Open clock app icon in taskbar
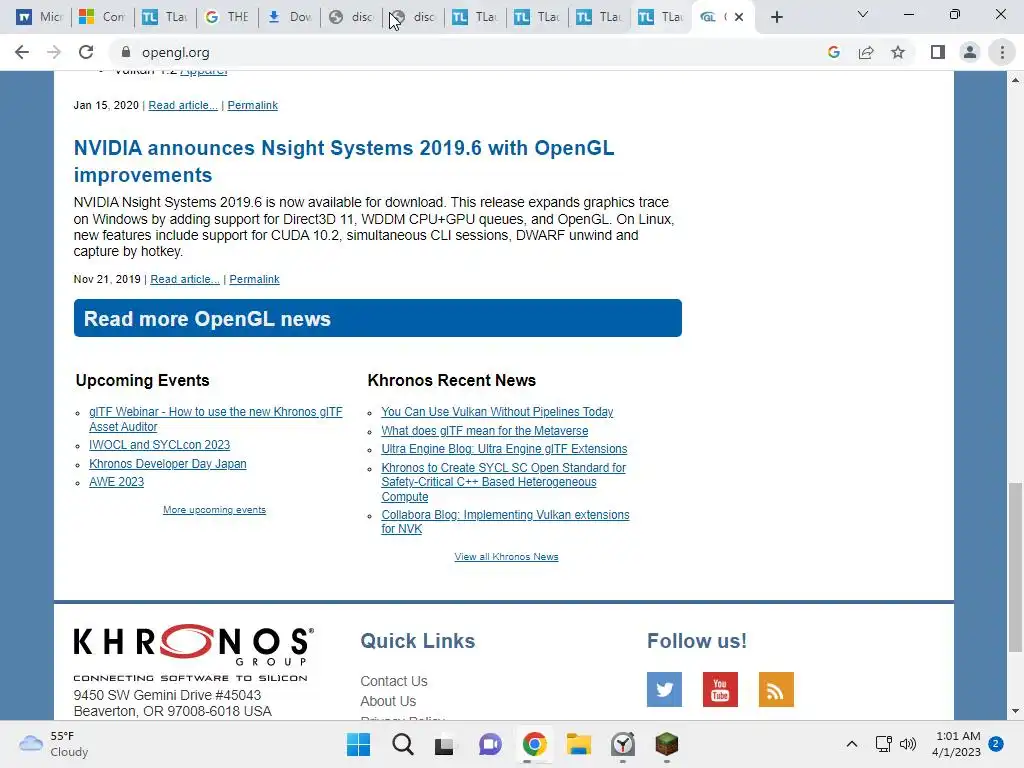This screenshot has height=768, width=1024. (x=622, y=744)
